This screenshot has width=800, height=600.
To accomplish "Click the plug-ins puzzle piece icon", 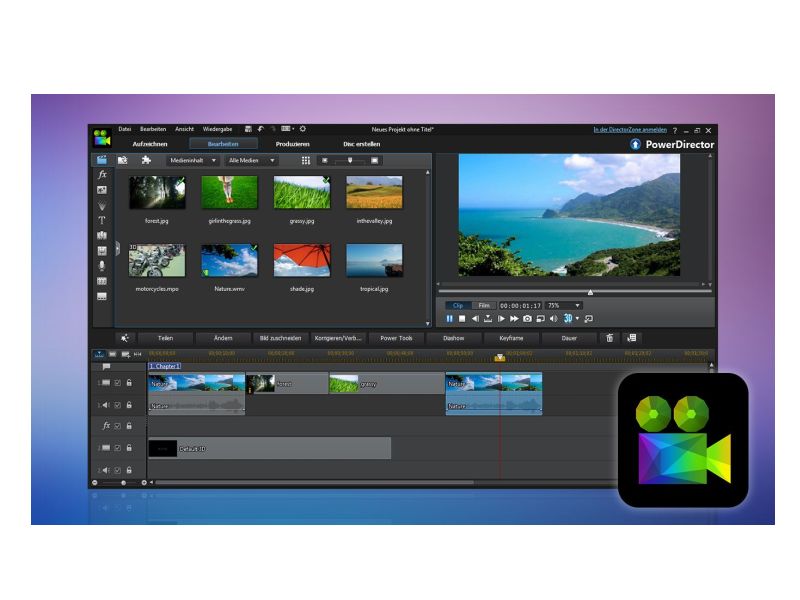I will 146,160.
